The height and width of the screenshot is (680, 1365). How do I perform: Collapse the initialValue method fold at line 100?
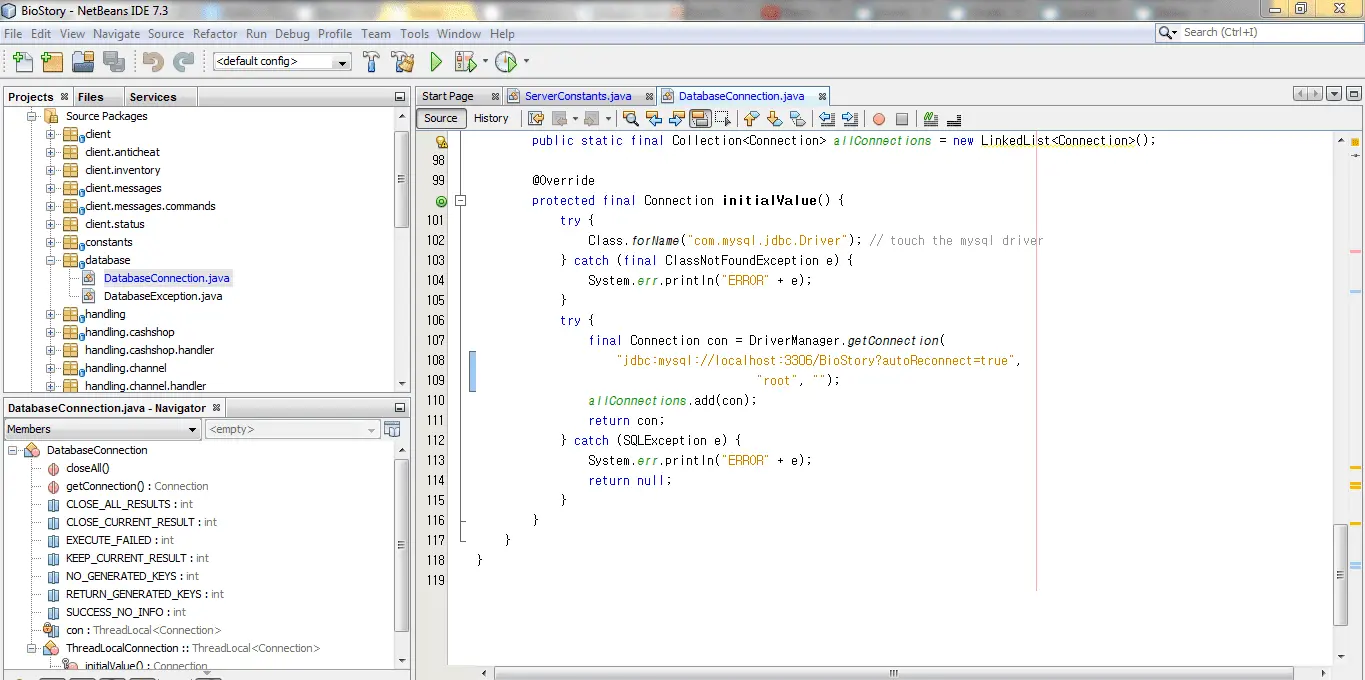[x=461, y=201]
